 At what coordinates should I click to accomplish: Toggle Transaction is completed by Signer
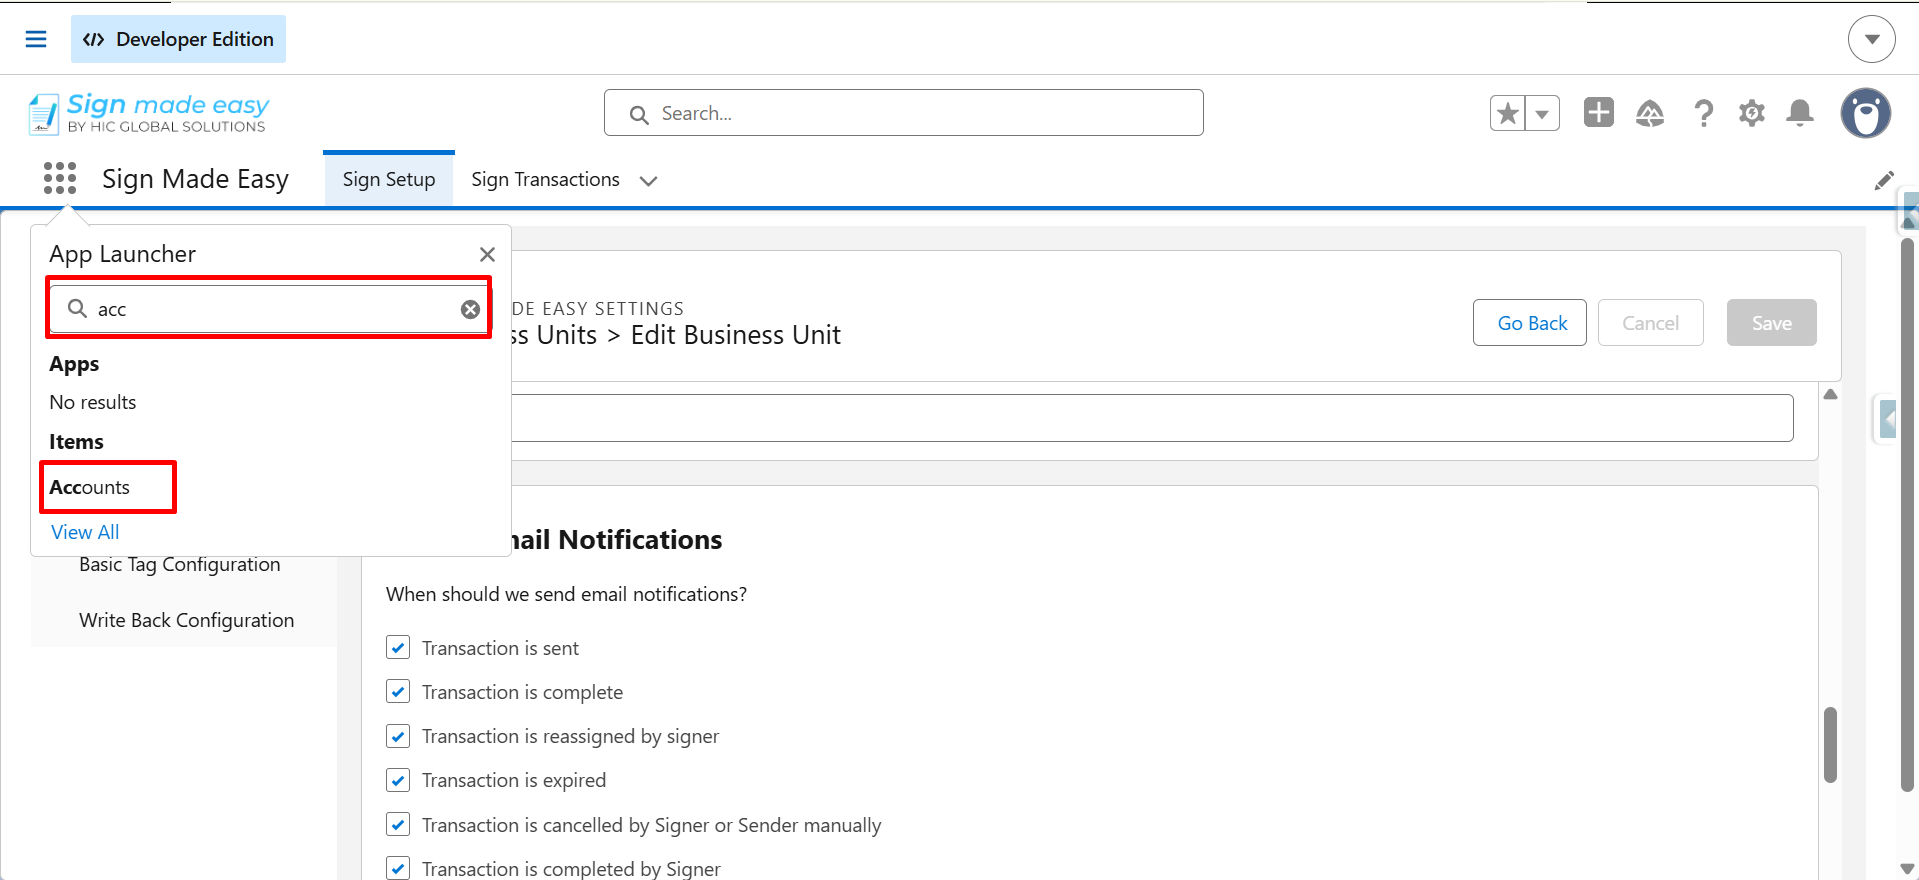(x=398, y=868)
